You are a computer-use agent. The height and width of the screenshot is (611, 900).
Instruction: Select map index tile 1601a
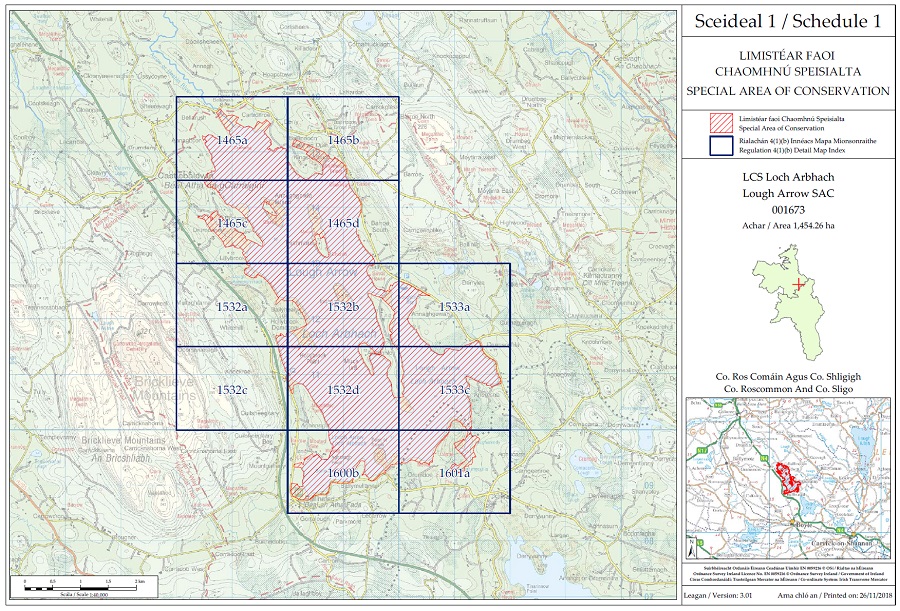(x=454, y=471)
